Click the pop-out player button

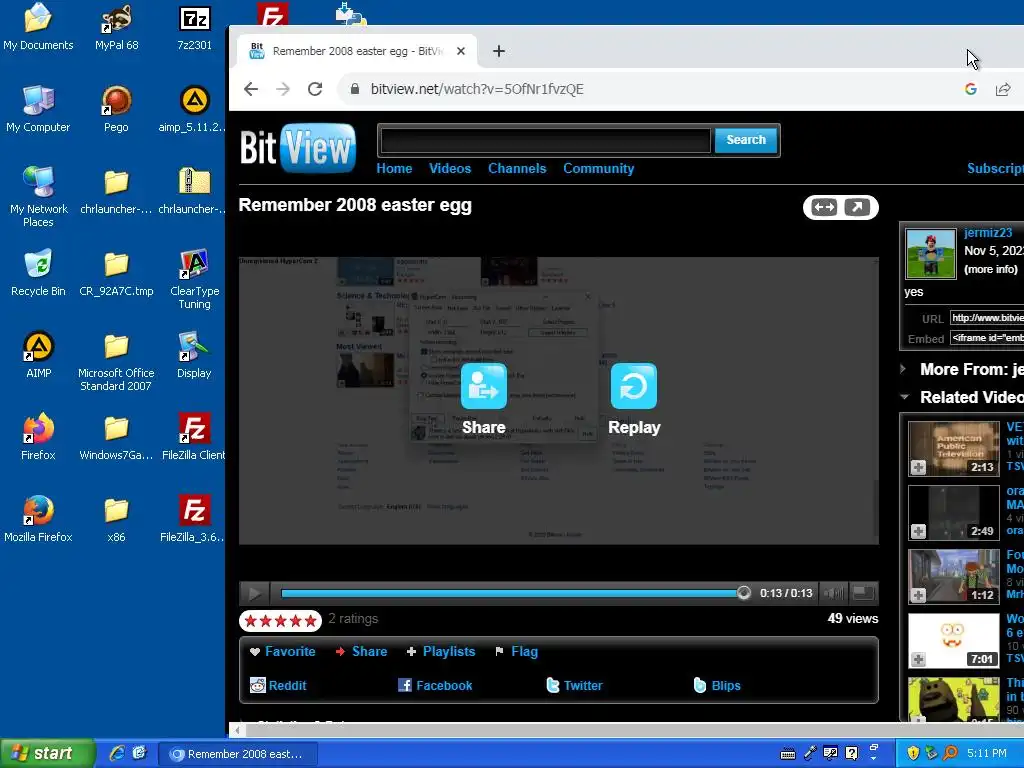tap(857, 208)
